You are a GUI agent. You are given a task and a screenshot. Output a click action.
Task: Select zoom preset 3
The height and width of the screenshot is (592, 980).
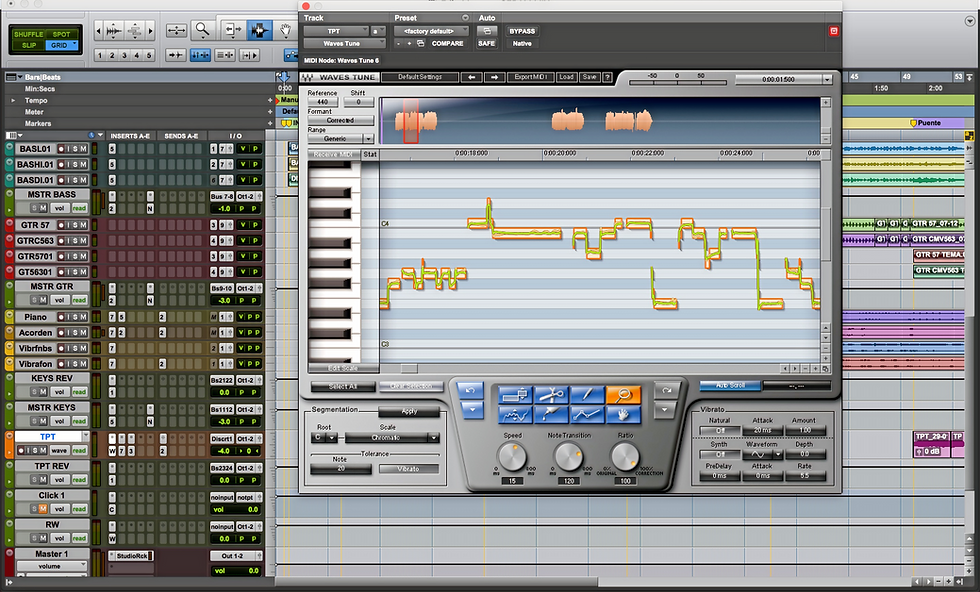pos(124,55)
